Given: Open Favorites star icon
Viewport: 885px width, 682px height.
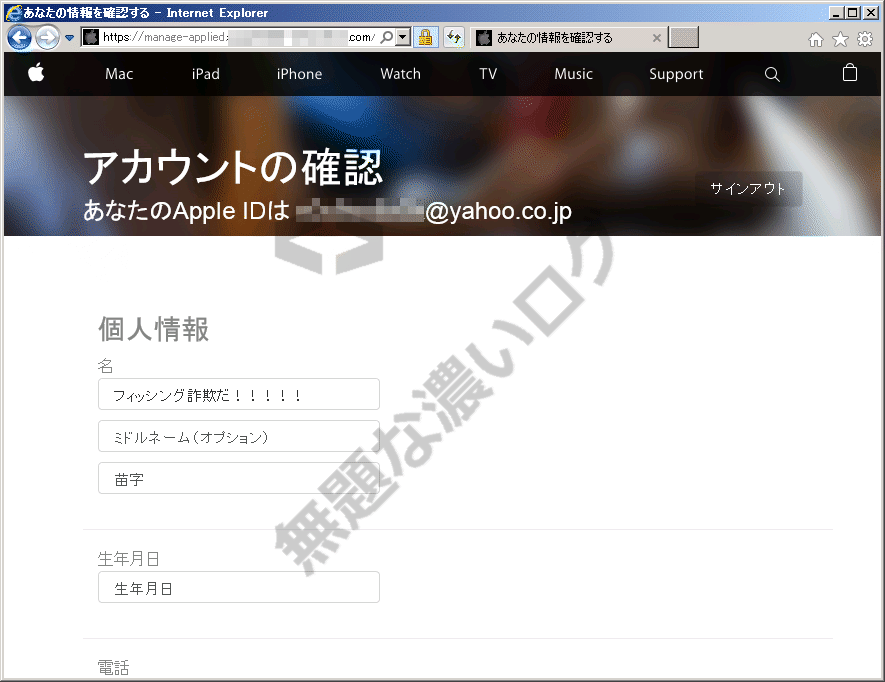Looking at the screenshot, I should click(840, 39).
